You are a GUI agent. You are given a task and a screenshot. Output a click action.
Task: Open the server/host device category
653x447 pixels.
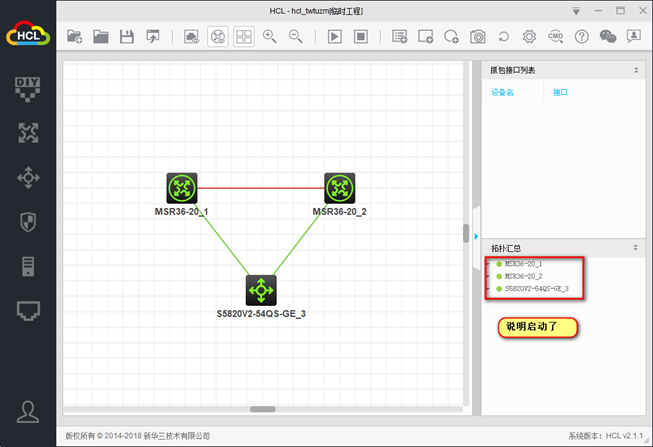[28, 267]
